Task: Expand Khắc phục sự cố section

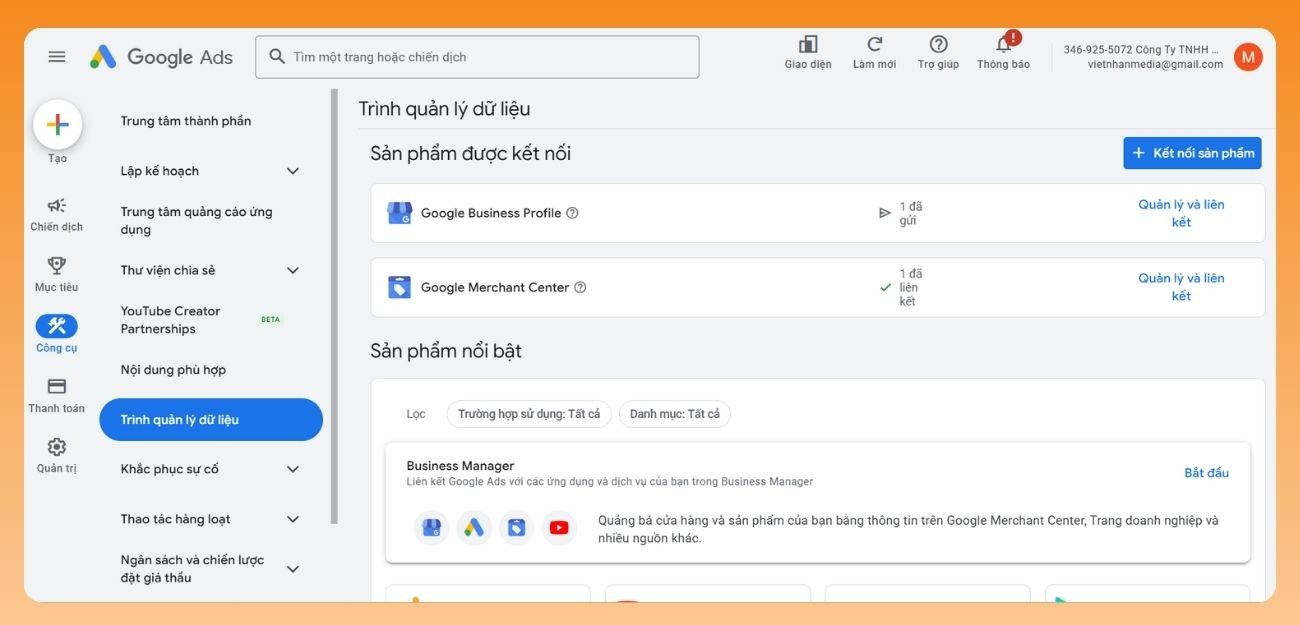Action: pyautogui.click(x=293, y=469)
